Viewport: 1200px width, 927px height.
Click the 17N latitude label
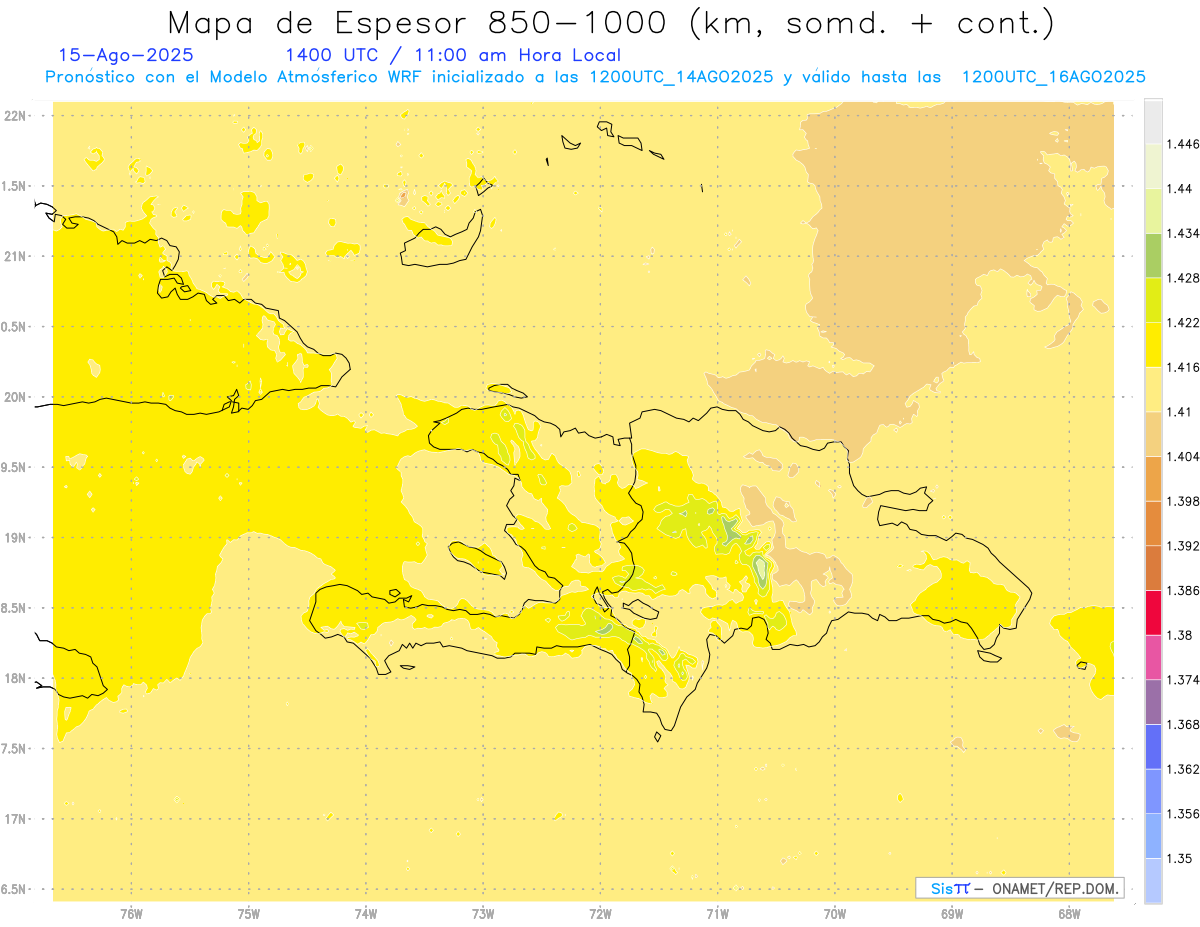tap(15, 819)
